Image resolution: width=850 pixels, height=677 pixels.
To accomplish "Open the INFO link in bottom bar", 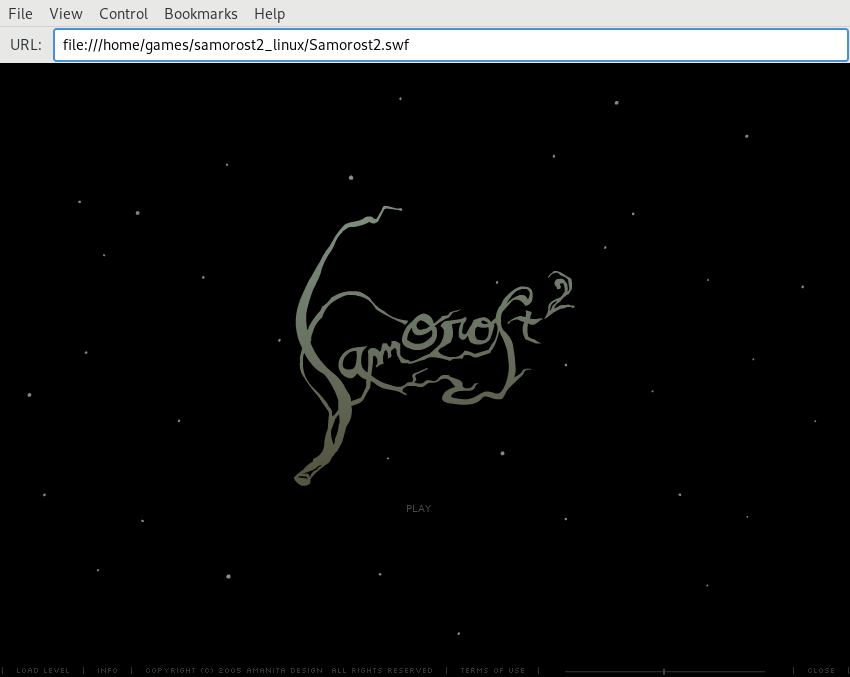I will [107, 670].
